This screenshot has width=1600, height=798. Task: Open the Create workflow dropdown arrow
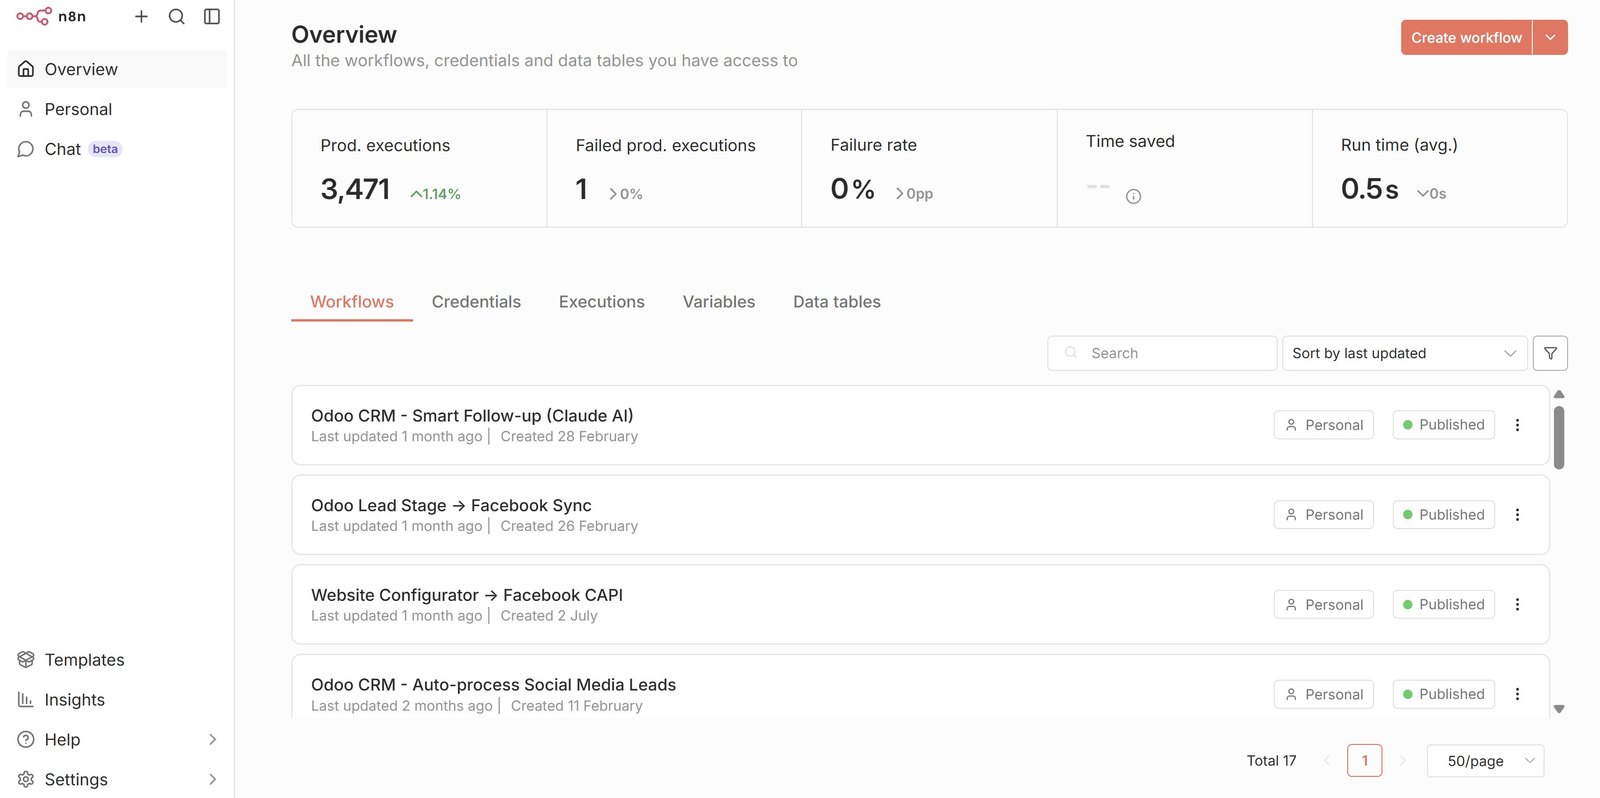click(x=1550, y=37)
